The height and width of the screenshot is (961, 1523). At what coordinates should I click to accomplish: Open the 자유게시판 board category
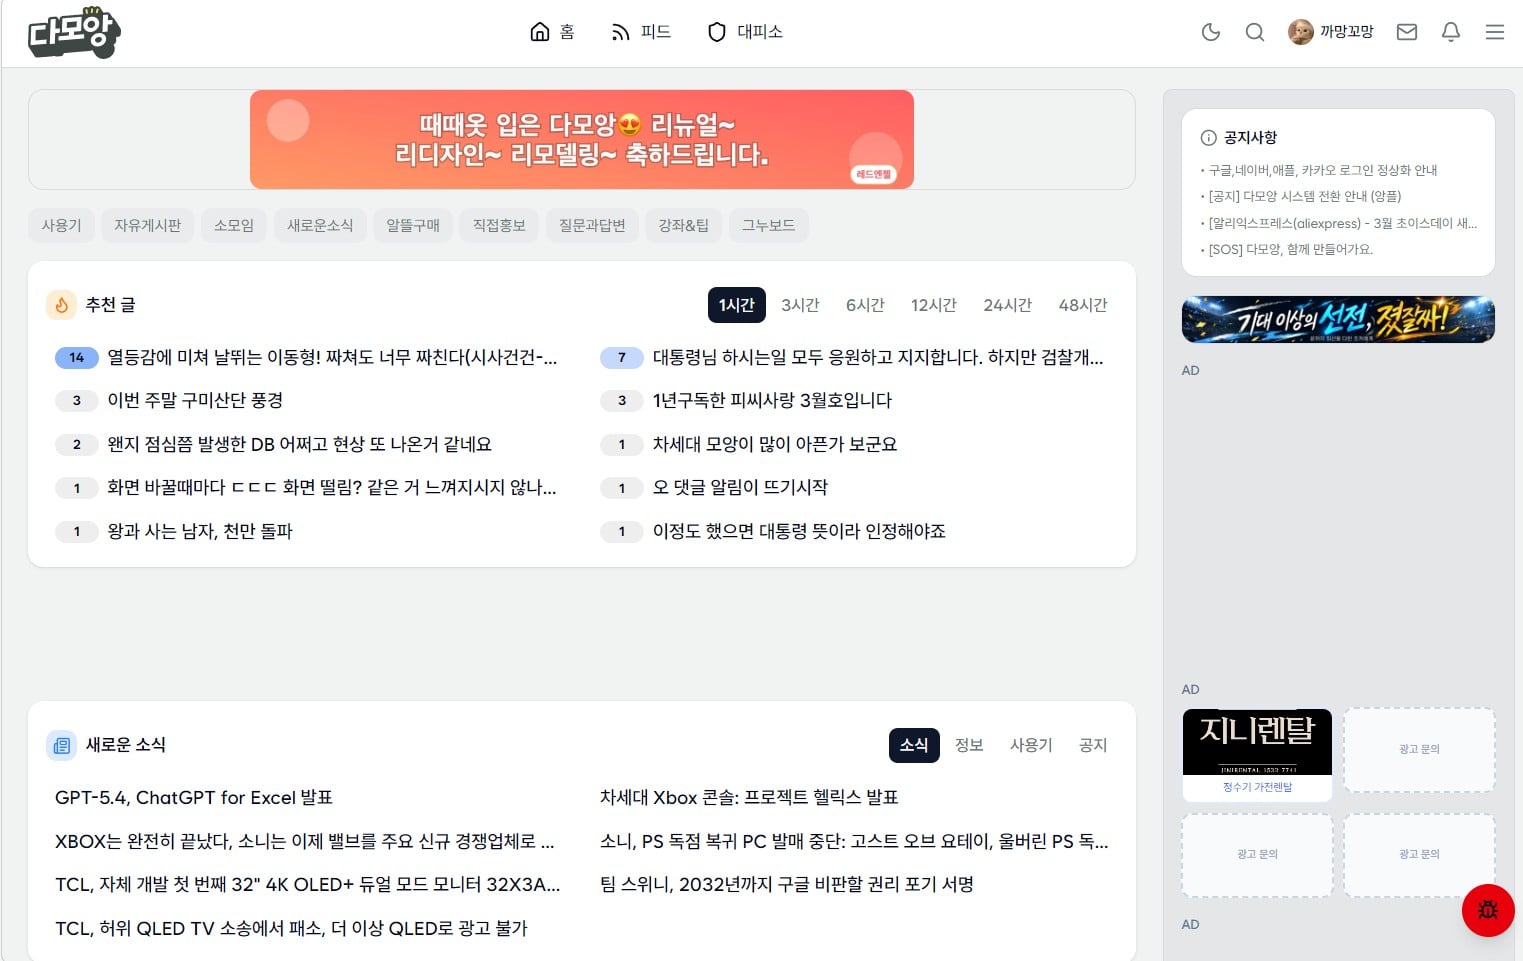(x=147, y=225)
